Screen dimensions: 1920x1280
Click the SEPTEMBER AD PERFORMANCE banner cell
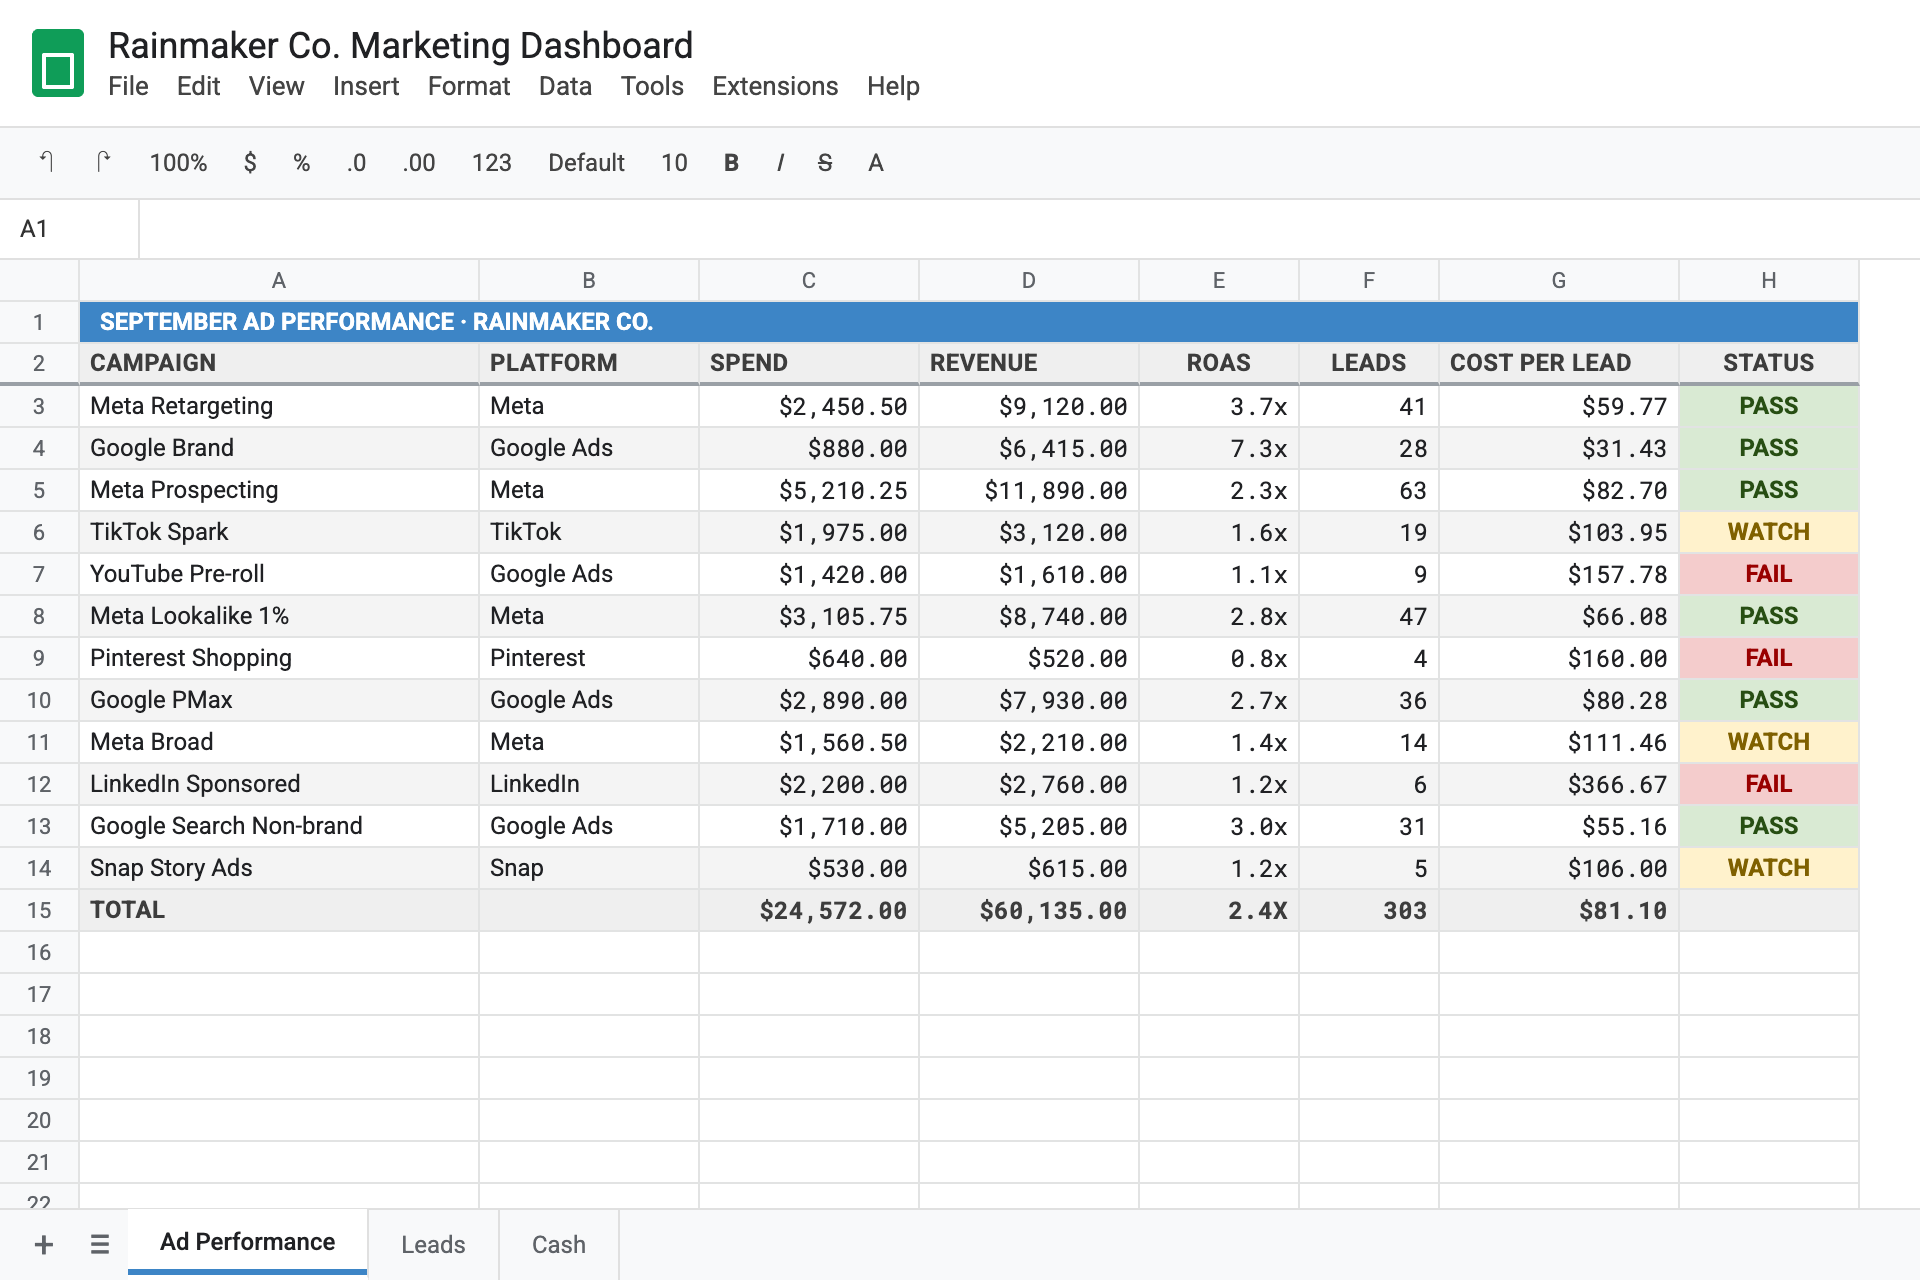[969, 322]
